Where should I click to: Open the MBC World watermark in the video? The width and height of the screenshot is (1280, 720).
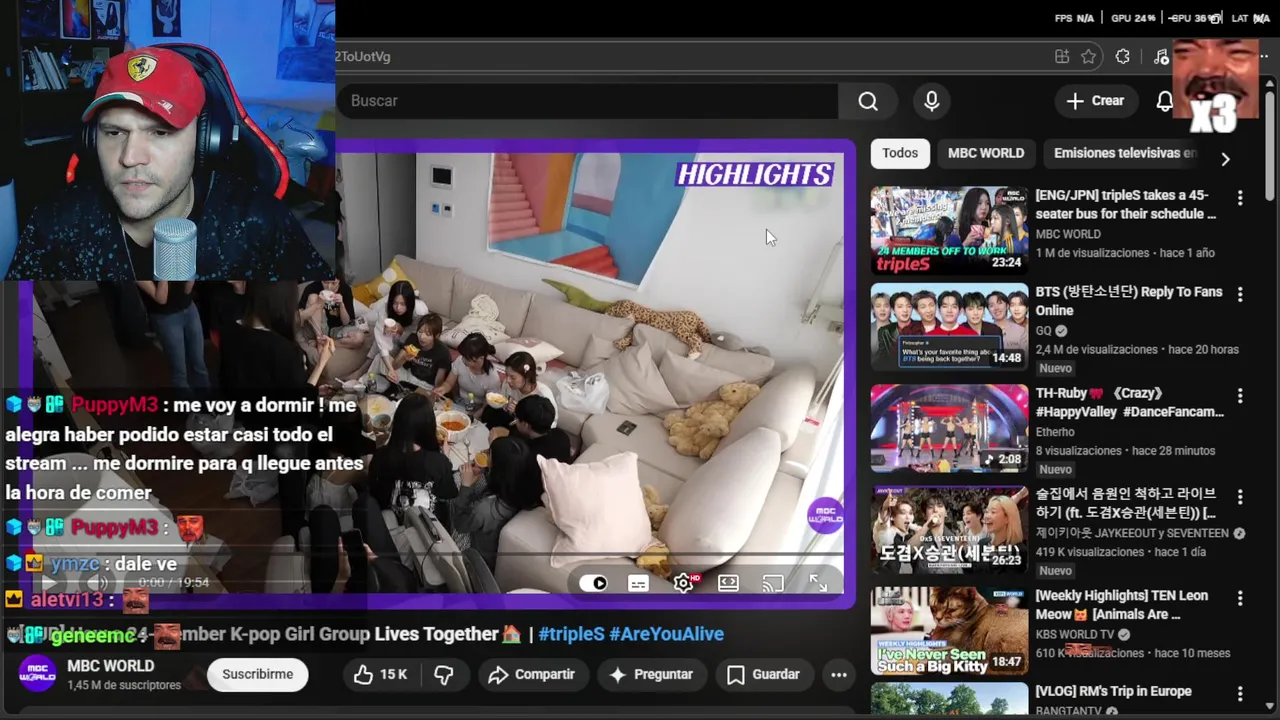(x=825, y=515)
